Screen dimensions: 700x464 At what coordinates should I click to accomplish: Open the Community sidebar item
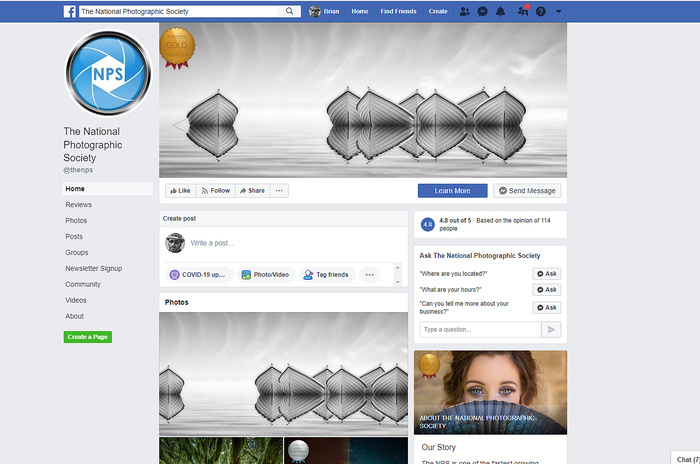coord(83,284)
